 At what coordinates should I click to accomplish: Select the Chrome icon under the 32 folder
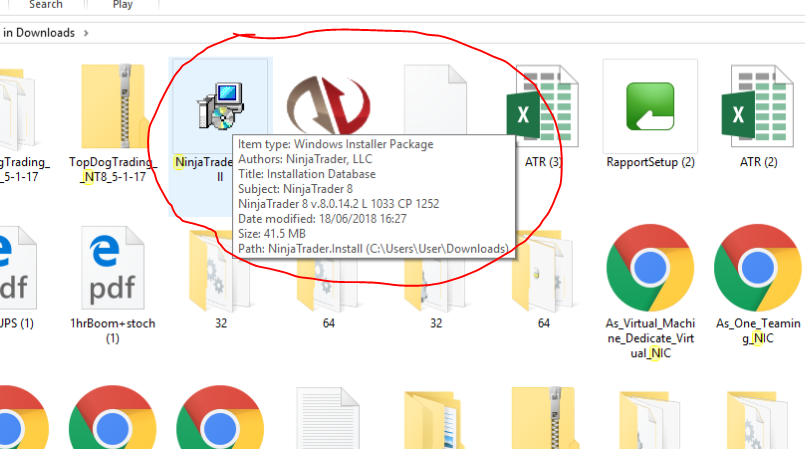(x=220, y=418)
